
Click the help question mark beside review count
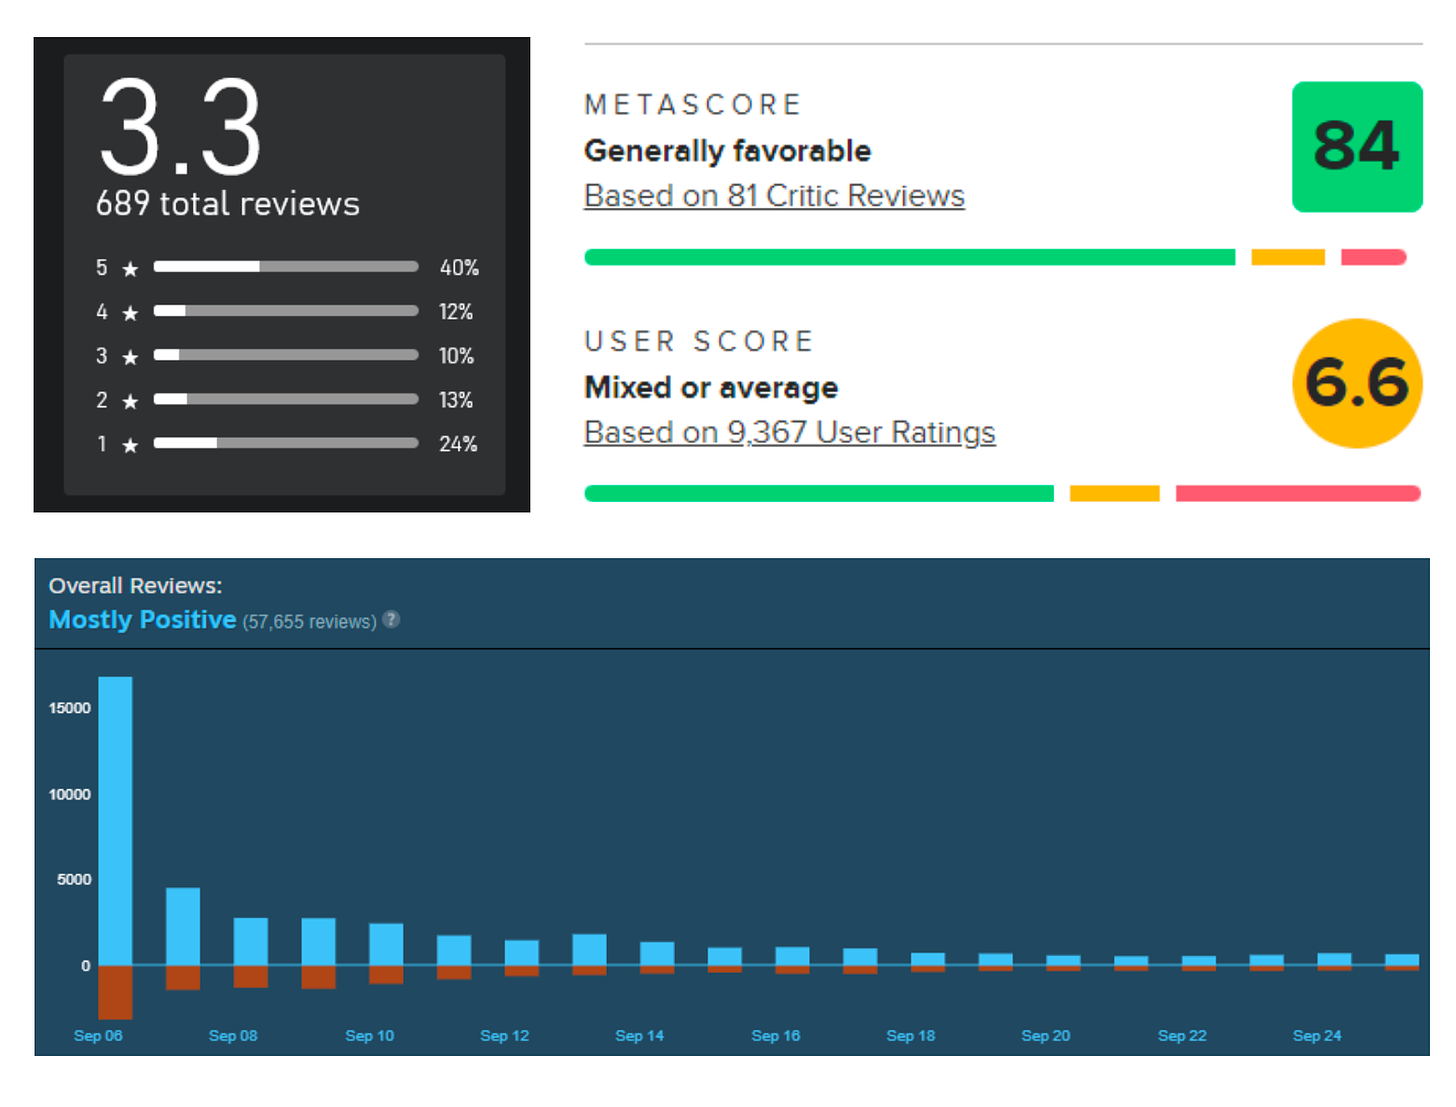point(392,620)
